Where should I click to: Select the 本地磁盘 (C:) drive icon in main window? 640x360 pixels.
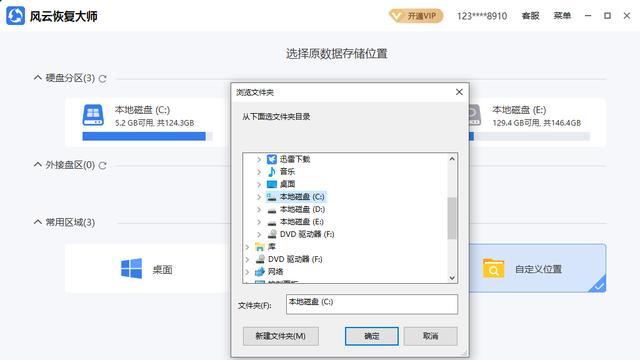(x=93, y=115)
